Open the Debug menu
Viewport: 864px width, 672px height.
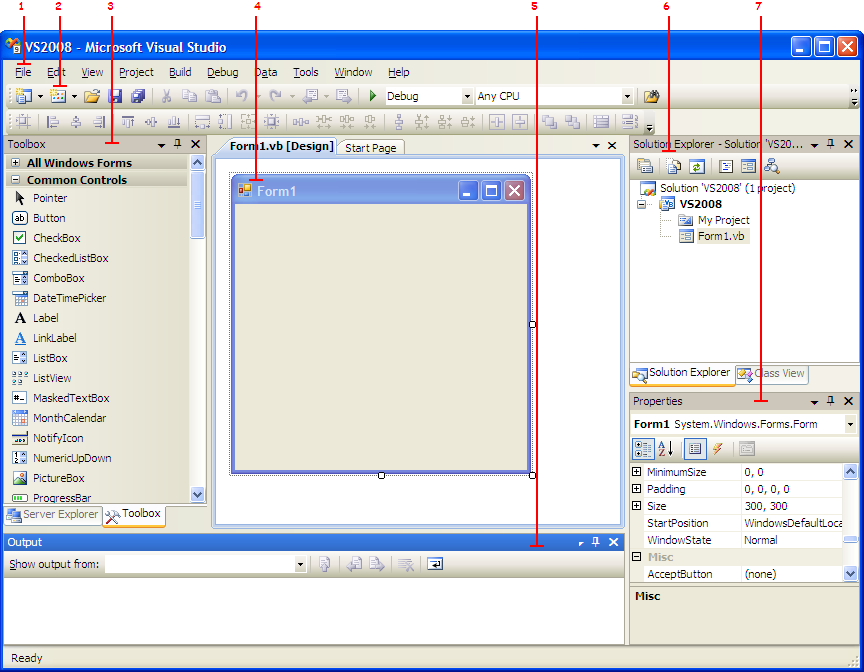[x=222, y=72]
